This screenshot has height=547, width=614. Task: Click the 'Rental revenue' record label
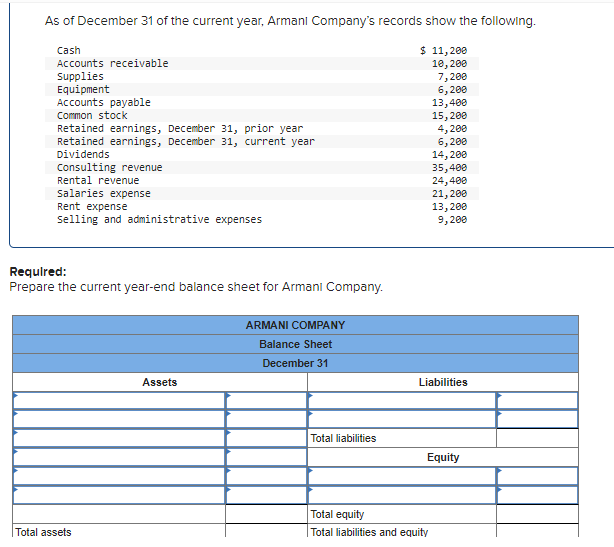click(x=98, y=181)
